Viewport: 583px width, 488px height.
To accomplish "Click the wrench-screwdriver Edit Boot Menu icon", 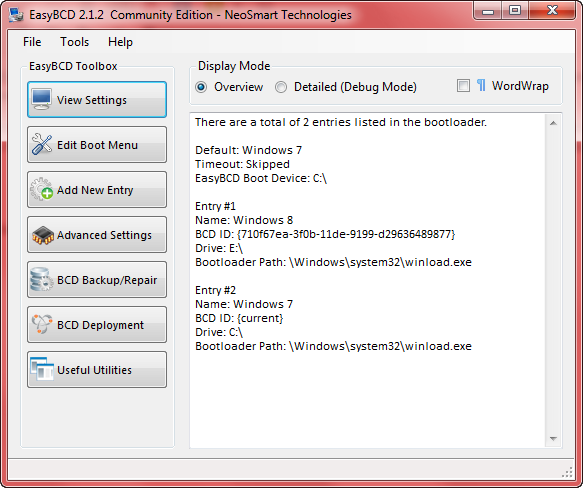I will click(42, 144).
